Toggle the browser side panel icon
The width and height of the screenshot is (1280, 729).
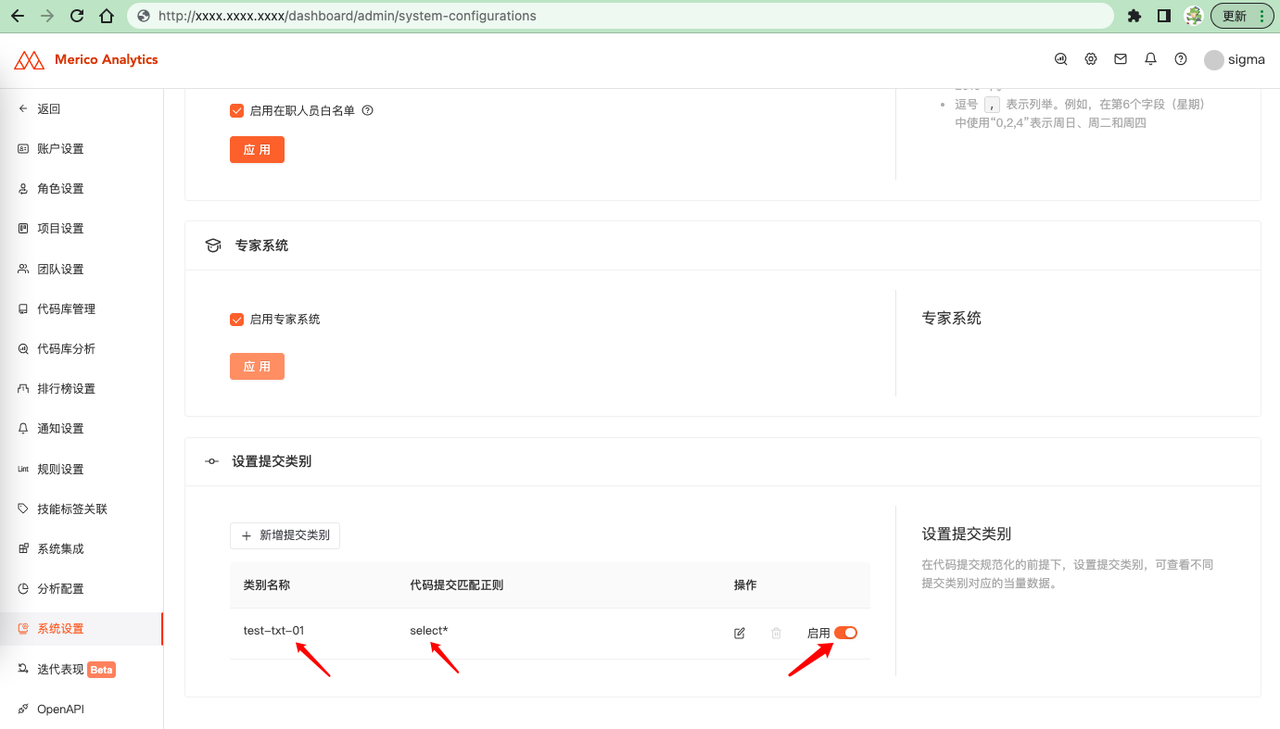(x=1164, y=16)
